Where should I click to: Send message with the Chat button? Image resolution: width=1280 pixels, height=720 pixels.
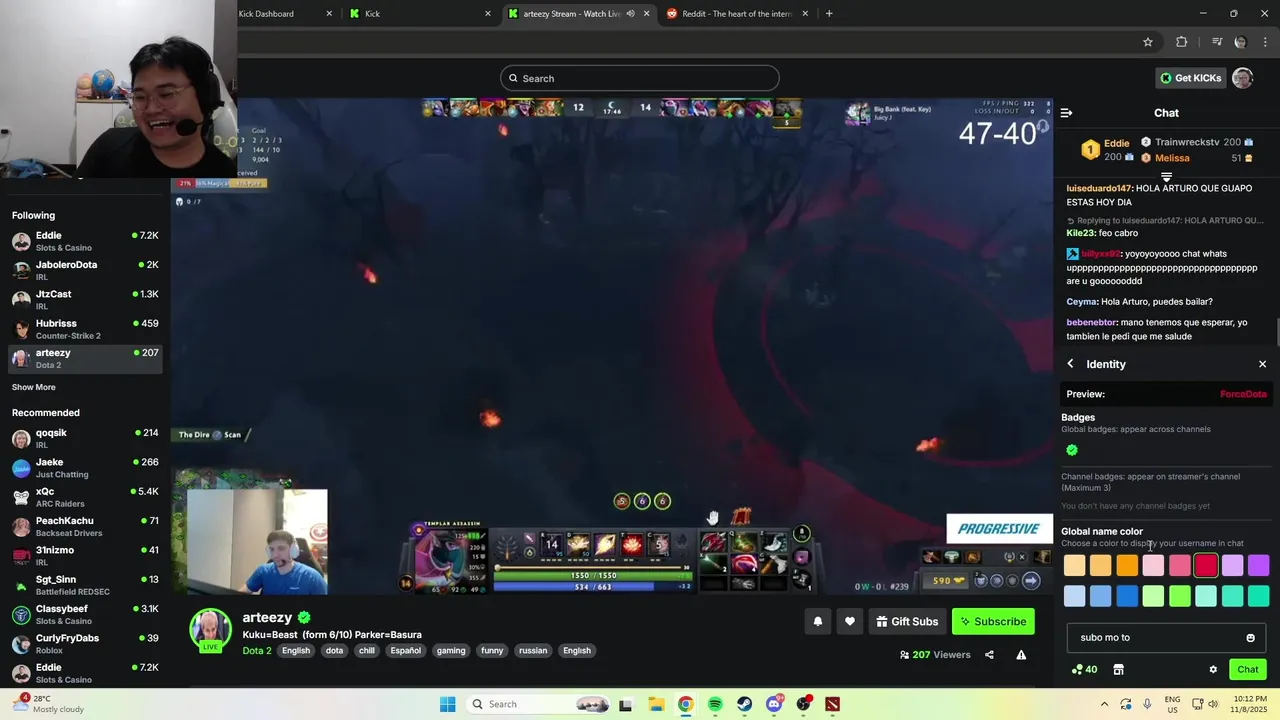[x=1247, y=670]
